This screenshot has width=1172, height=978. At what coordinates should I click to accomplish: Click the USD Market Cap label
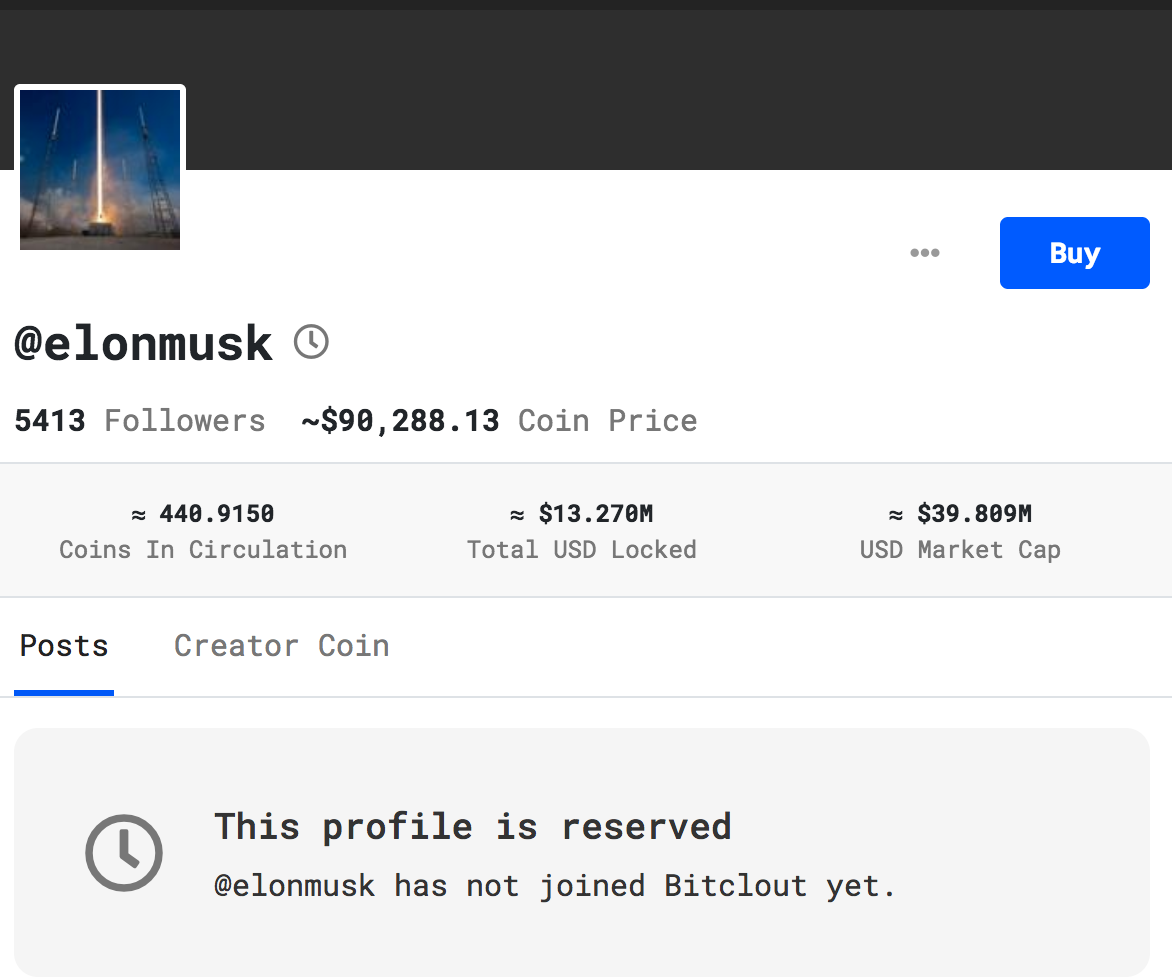(960, 550)
